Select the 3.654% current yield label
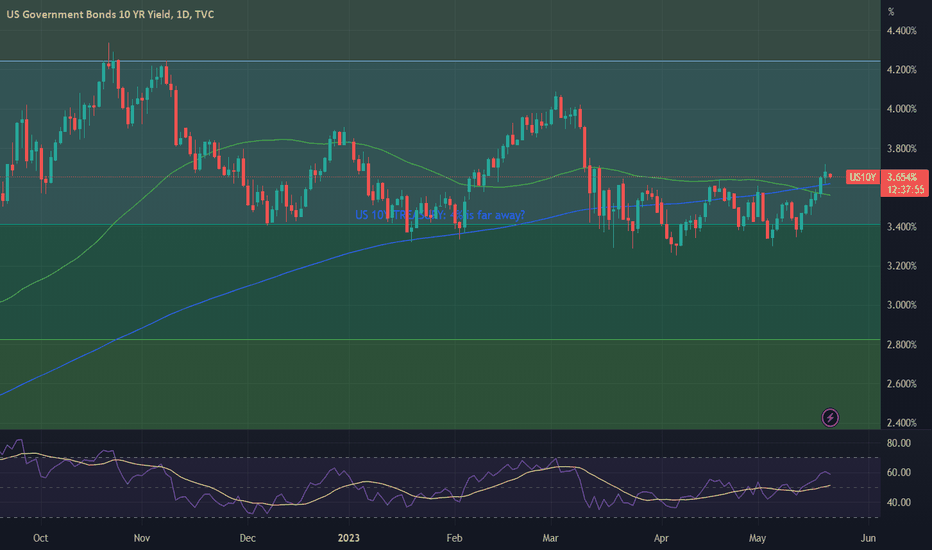This screenshot has width=932, height=550. [x=904, y=177]
